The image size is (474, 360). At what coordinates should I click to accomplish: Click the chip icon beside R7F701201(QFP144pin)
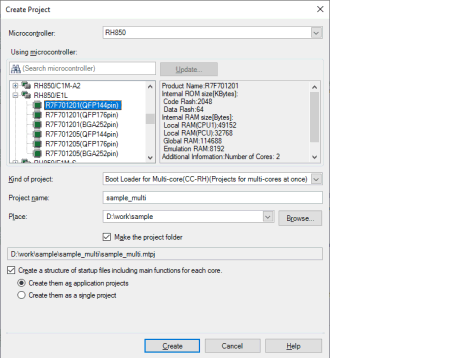(37, 105)
